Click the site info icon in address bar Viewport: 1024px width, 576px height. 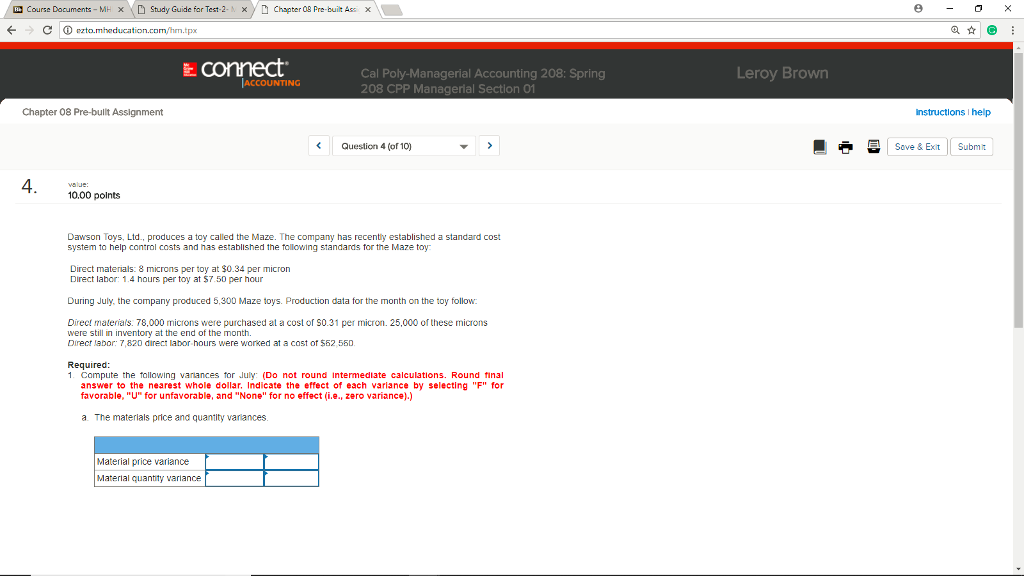click(x=67, y=30)
